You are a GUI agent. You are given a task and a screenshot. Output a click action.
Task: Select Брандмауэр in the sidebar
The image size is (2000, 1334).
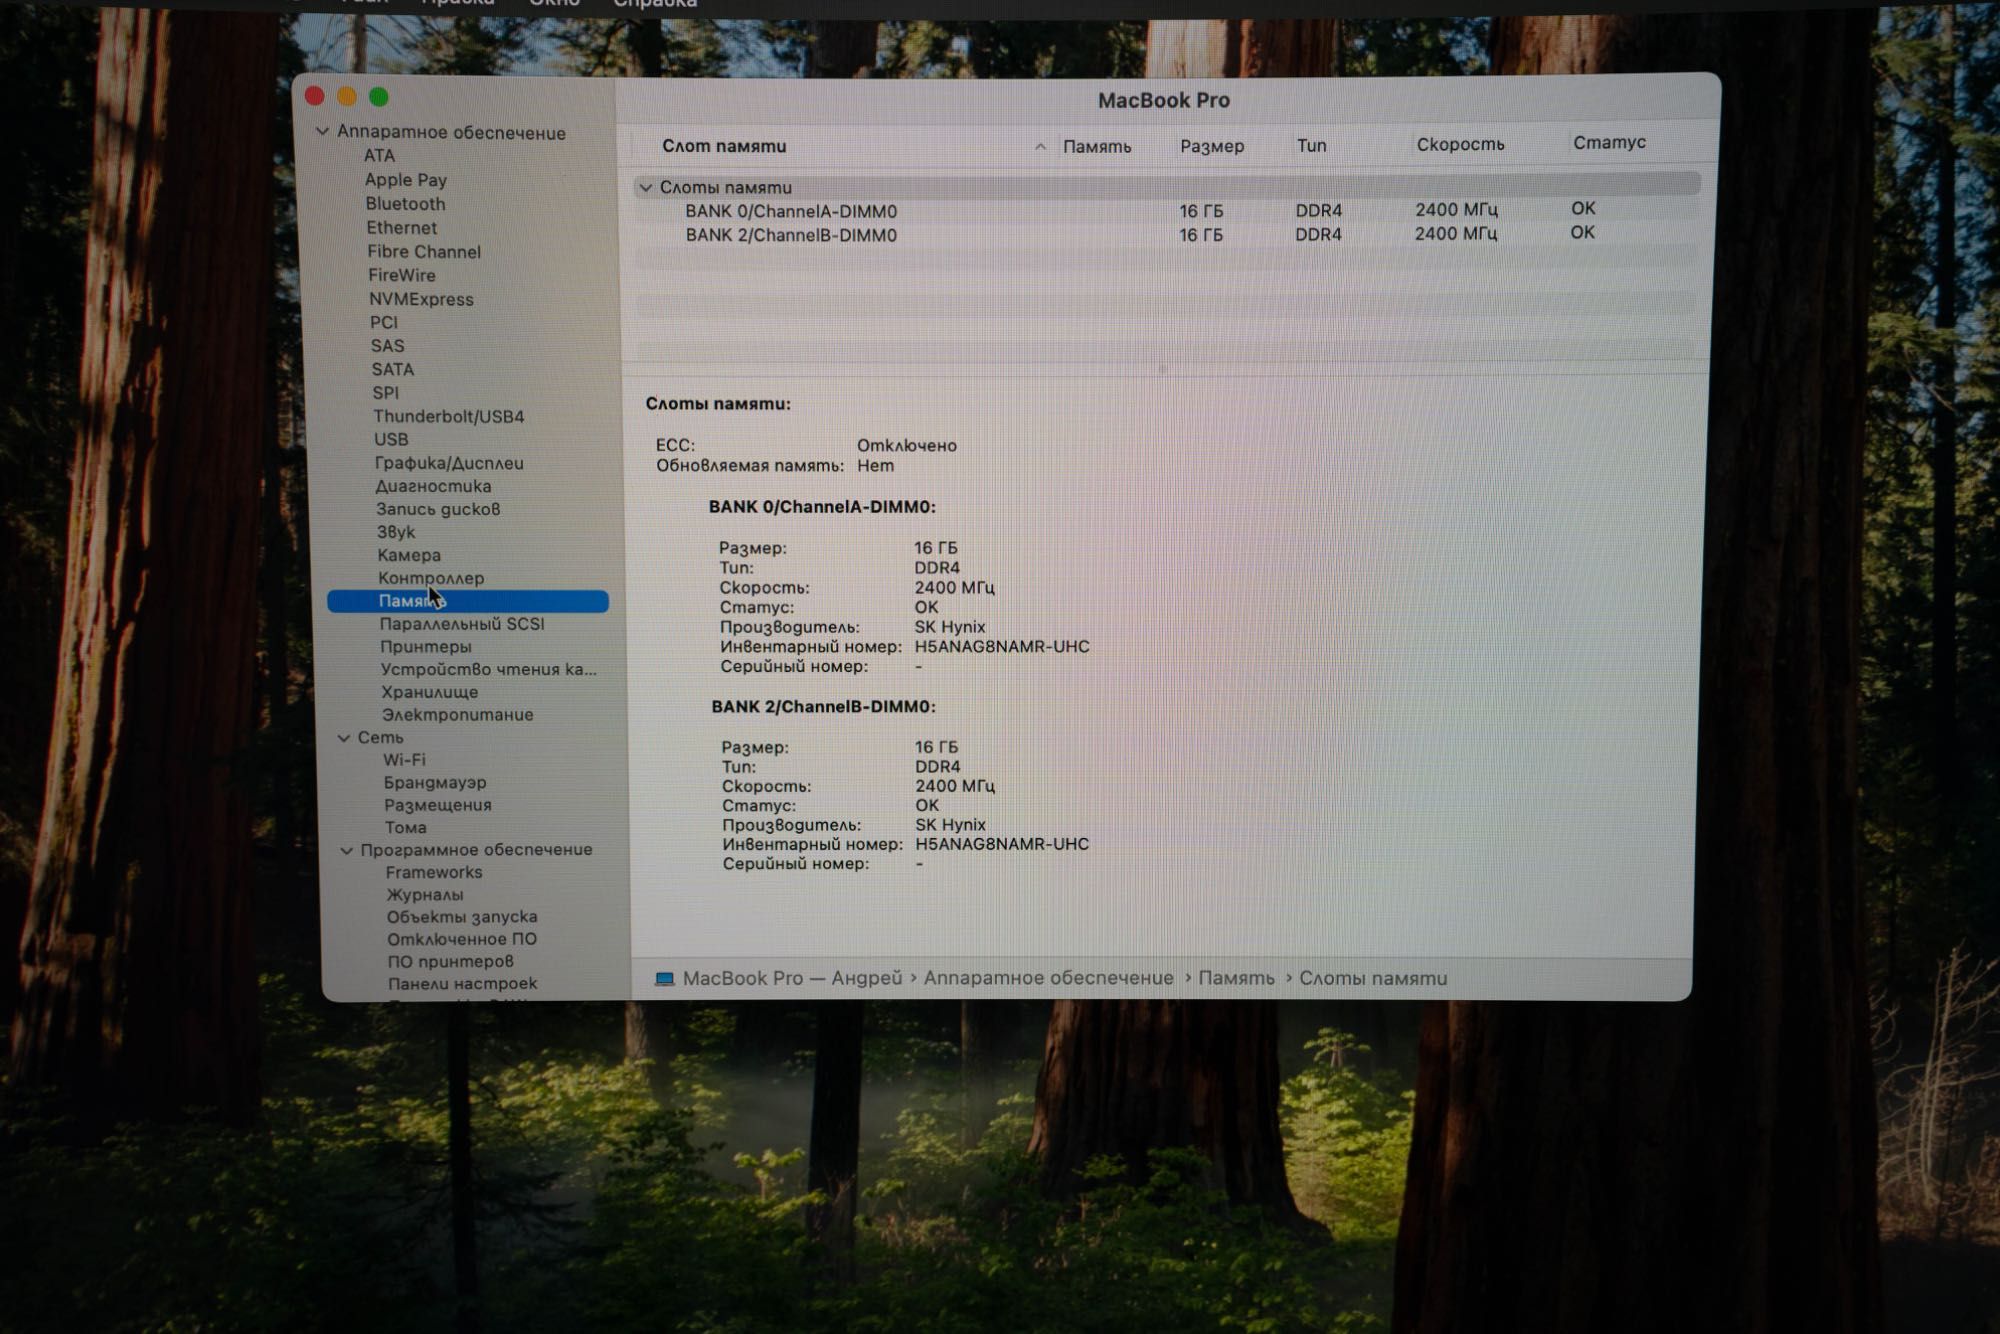point(435,783)
